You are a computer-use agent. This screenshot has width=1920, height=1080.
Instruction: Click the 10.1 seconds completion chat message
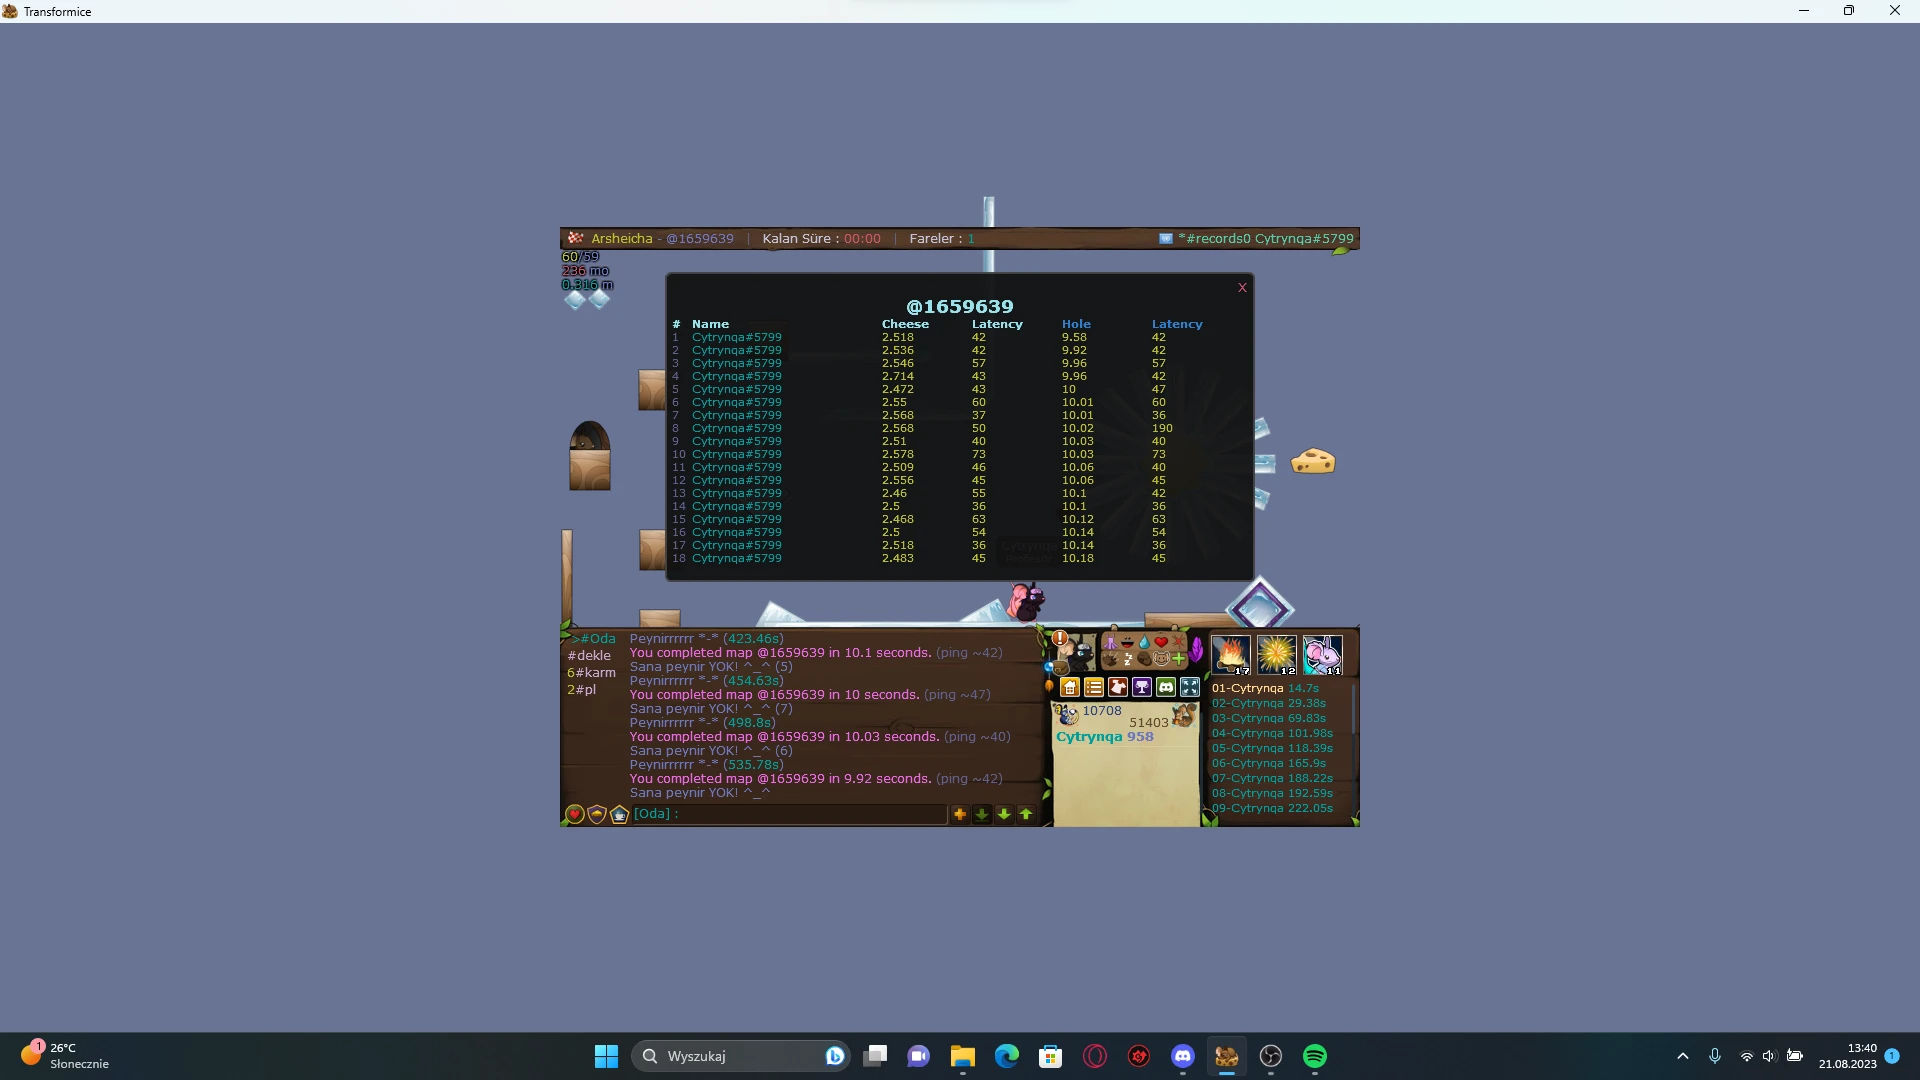pyautogui.click(x=816, y=653)
